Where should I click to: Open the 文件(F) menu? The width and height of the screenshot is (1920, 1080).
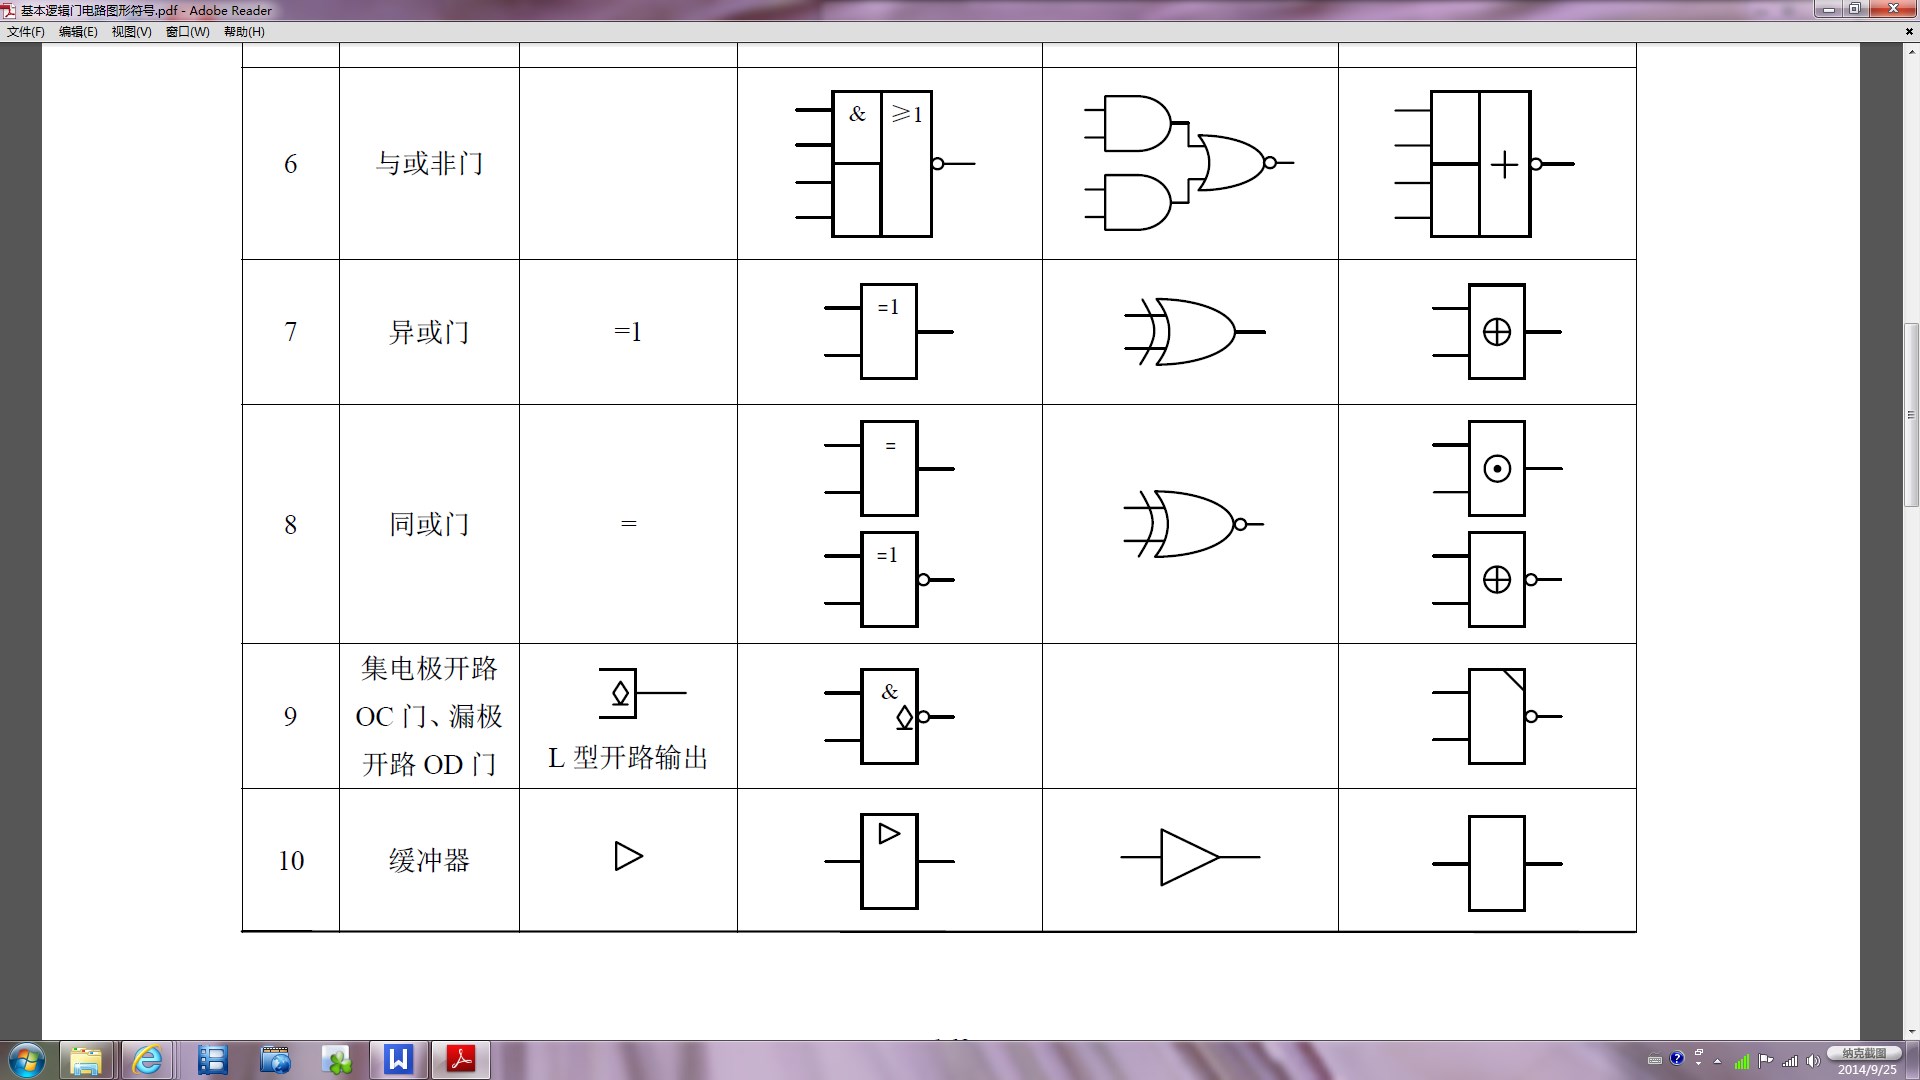(25, 32)
